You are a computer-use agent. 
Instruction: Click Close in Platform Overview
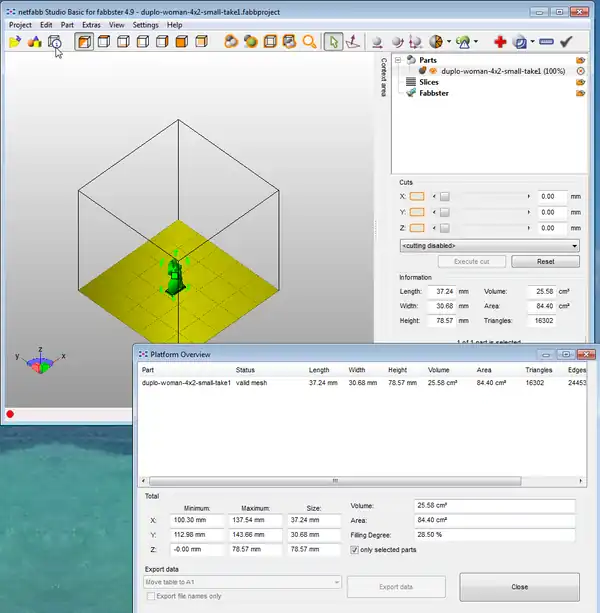[519, 587]
